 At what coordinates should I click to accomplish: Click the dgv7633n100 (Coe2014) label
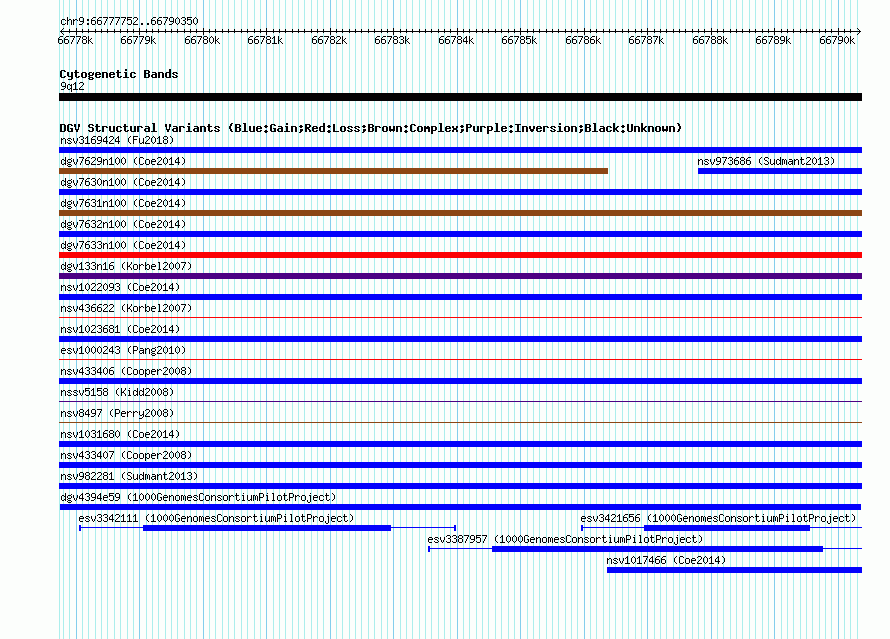[123, 245]
